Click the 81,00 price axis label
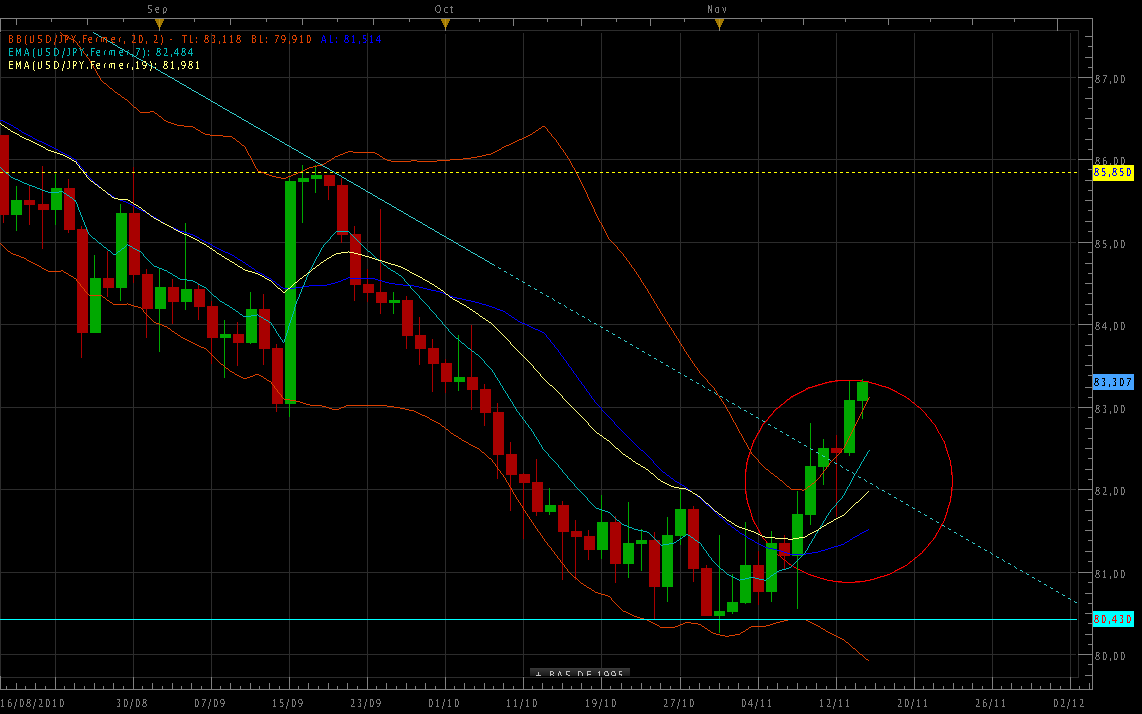The width and height of the screenshot is (1142, 714). click(x=1111, y=574)
